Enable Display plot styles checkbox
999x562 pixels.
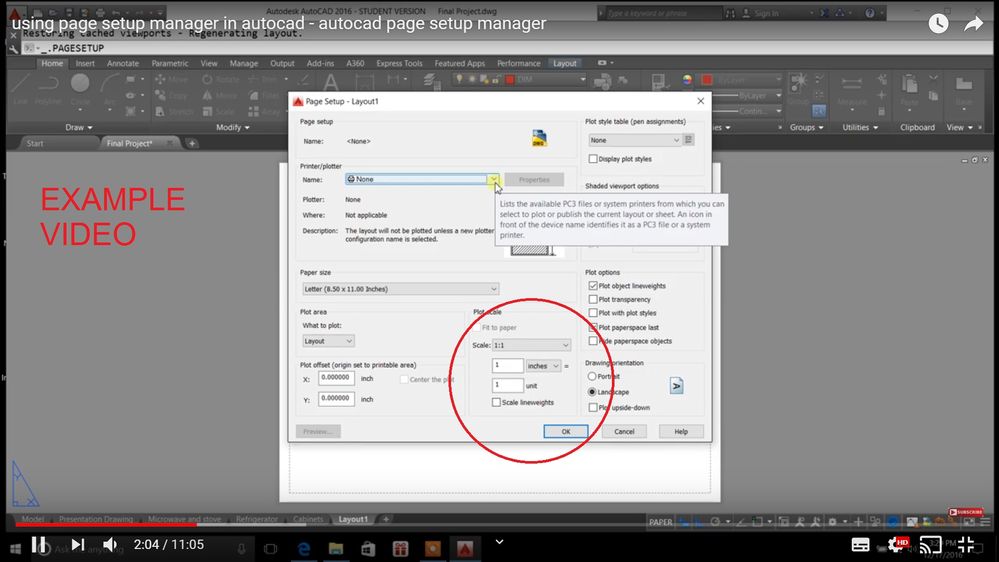593,159
